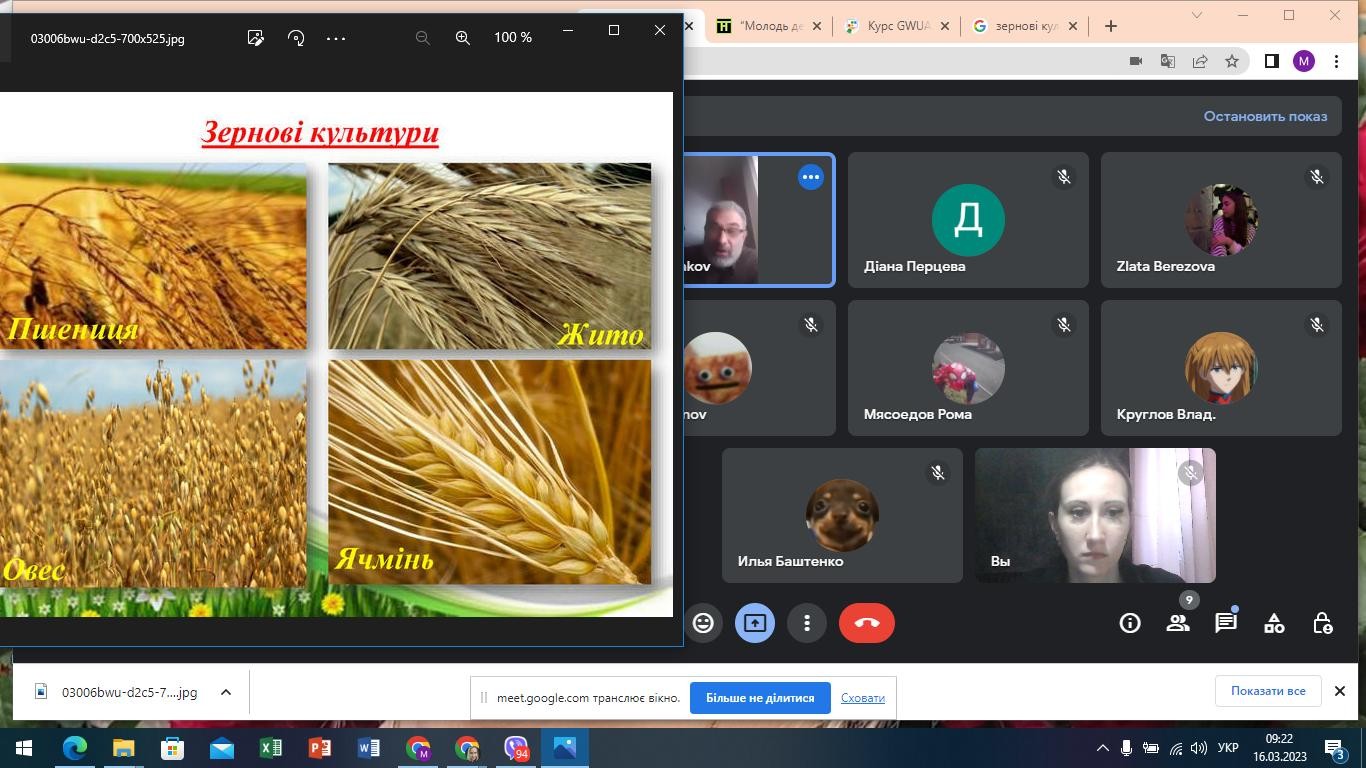
Task: Click the red leave call button
Action: click(866, 623)
